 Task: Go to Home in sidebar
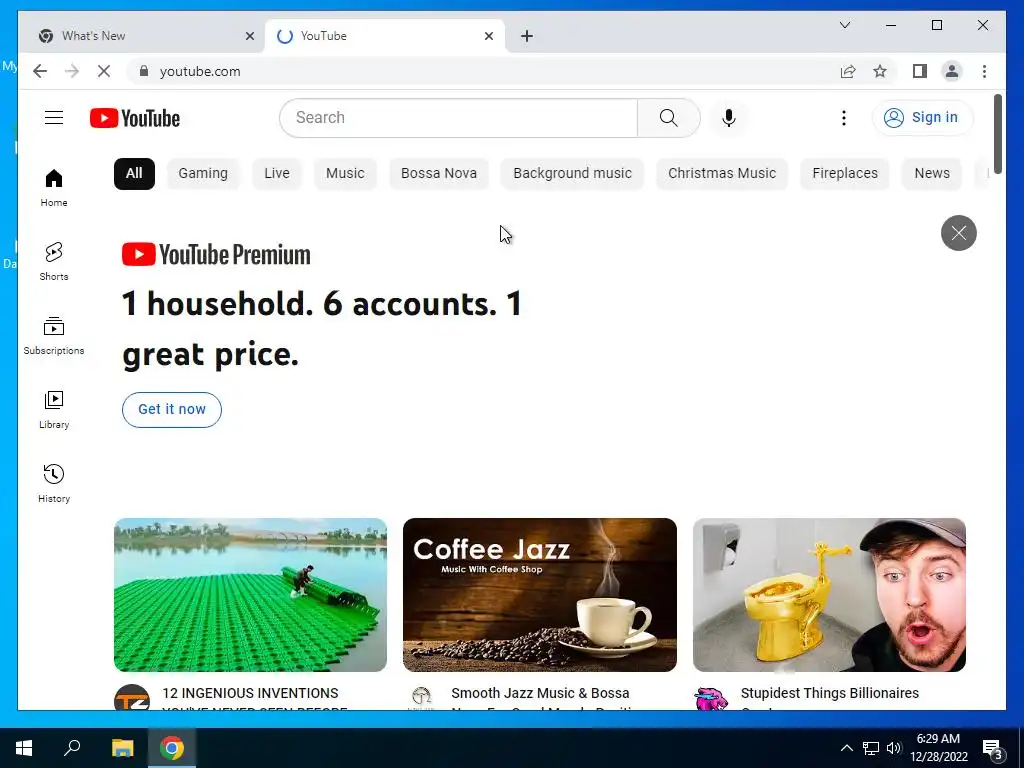[x=54, y=188]
